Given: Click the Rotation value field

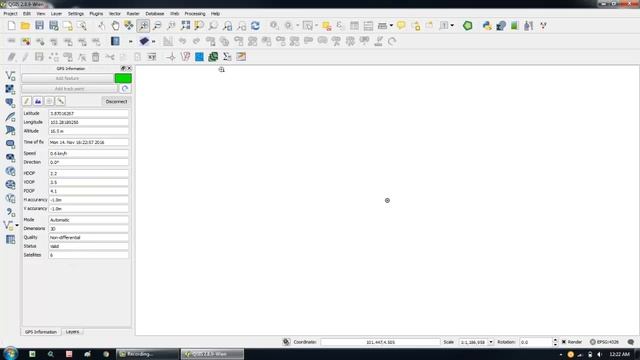Looking at the screenshot, I should (x=536, y=342).
